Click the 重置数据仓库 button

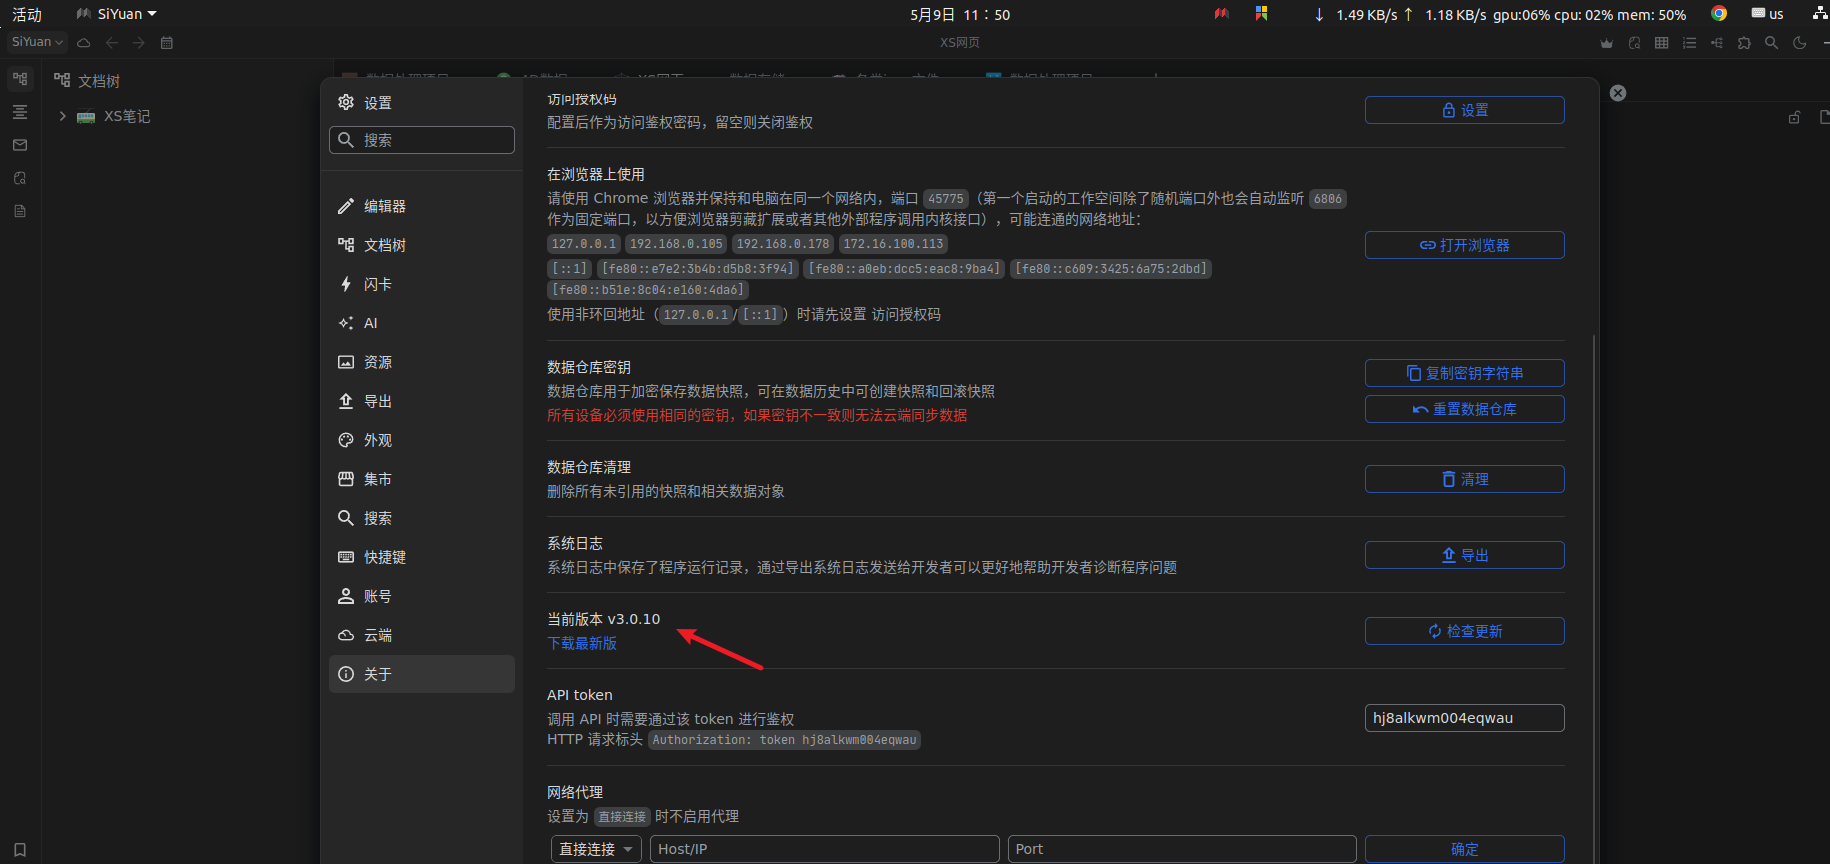[1465, 409]
